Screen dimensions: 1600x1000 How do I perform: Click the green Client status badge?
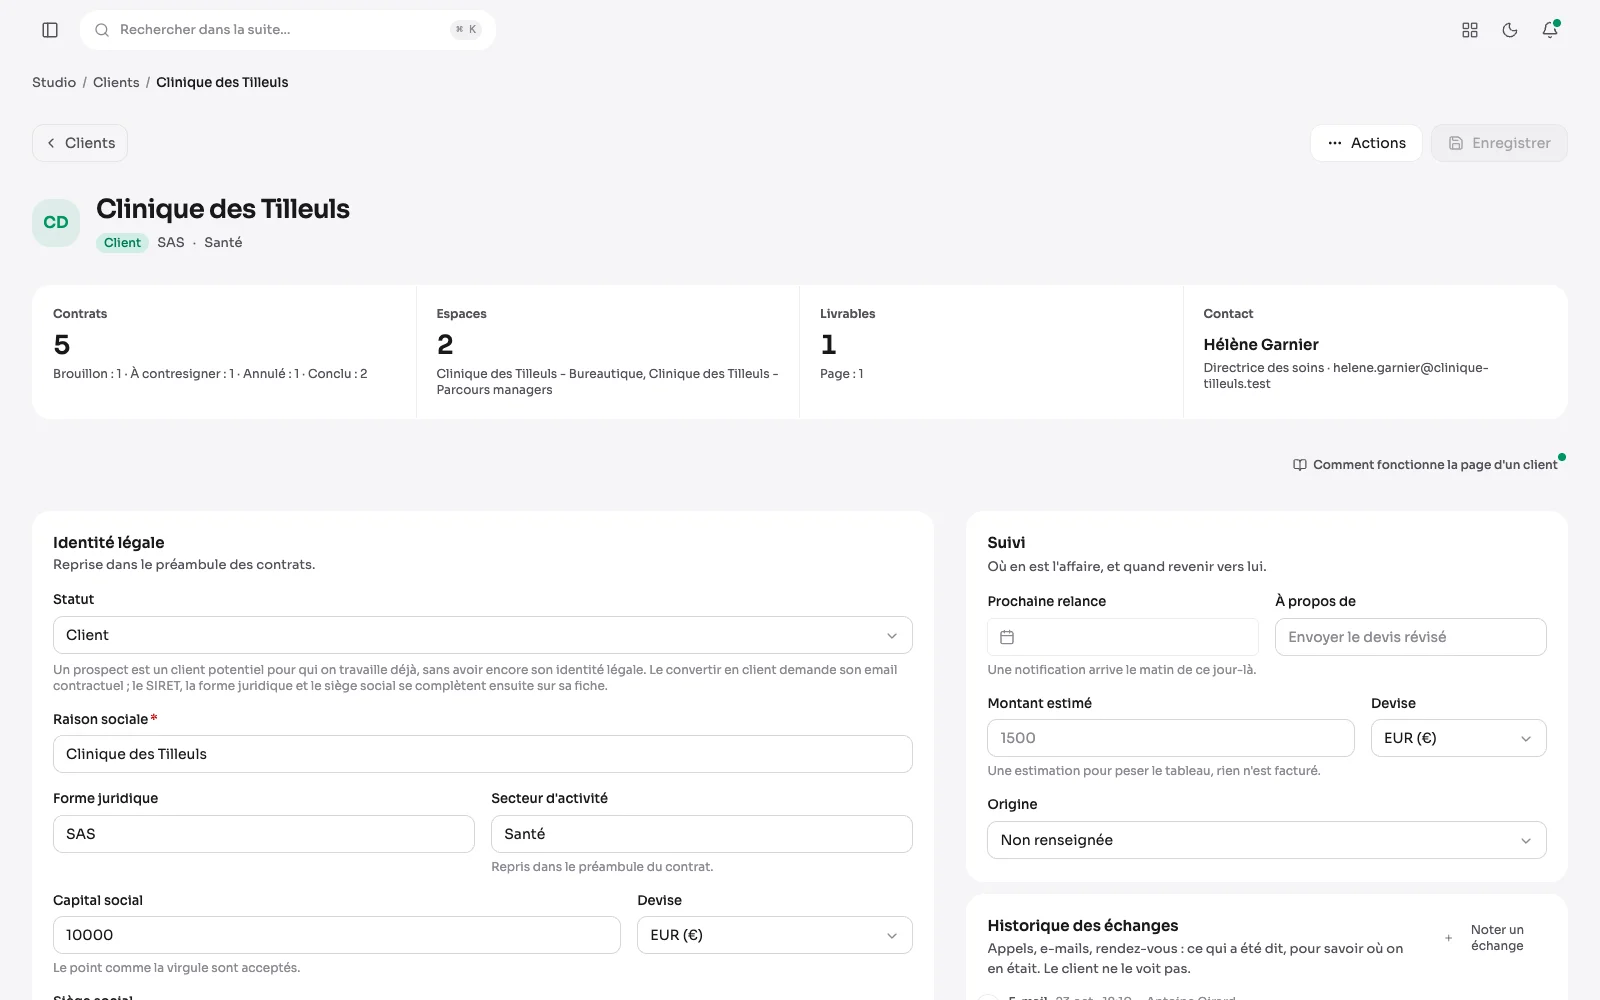click(x=122, y=243)
